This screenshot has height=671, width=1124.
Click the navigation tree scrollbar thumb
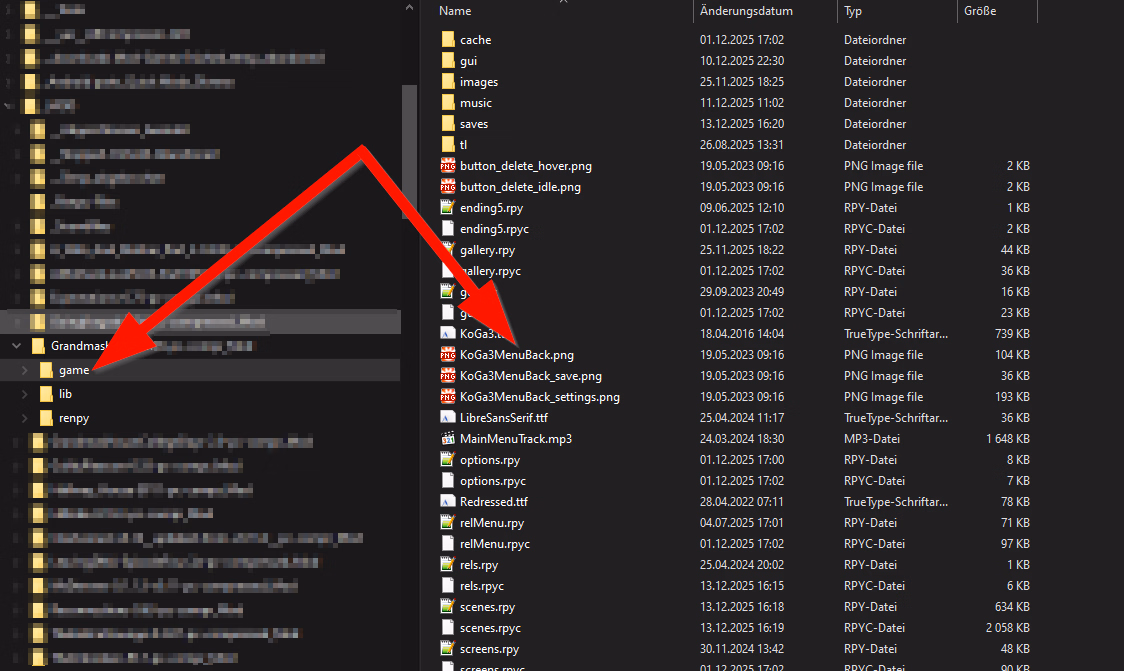[409, 151]
